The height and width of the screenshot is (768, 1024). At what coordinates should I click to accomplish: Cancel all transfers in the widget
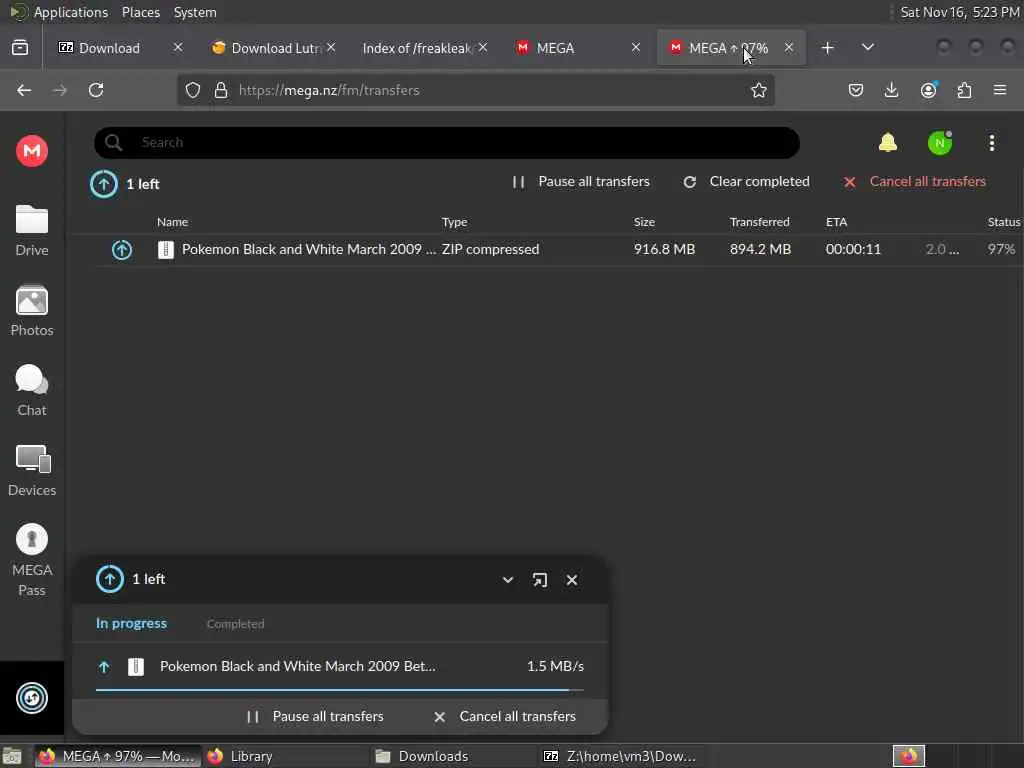pyautogui.click(x=504, y=716)
